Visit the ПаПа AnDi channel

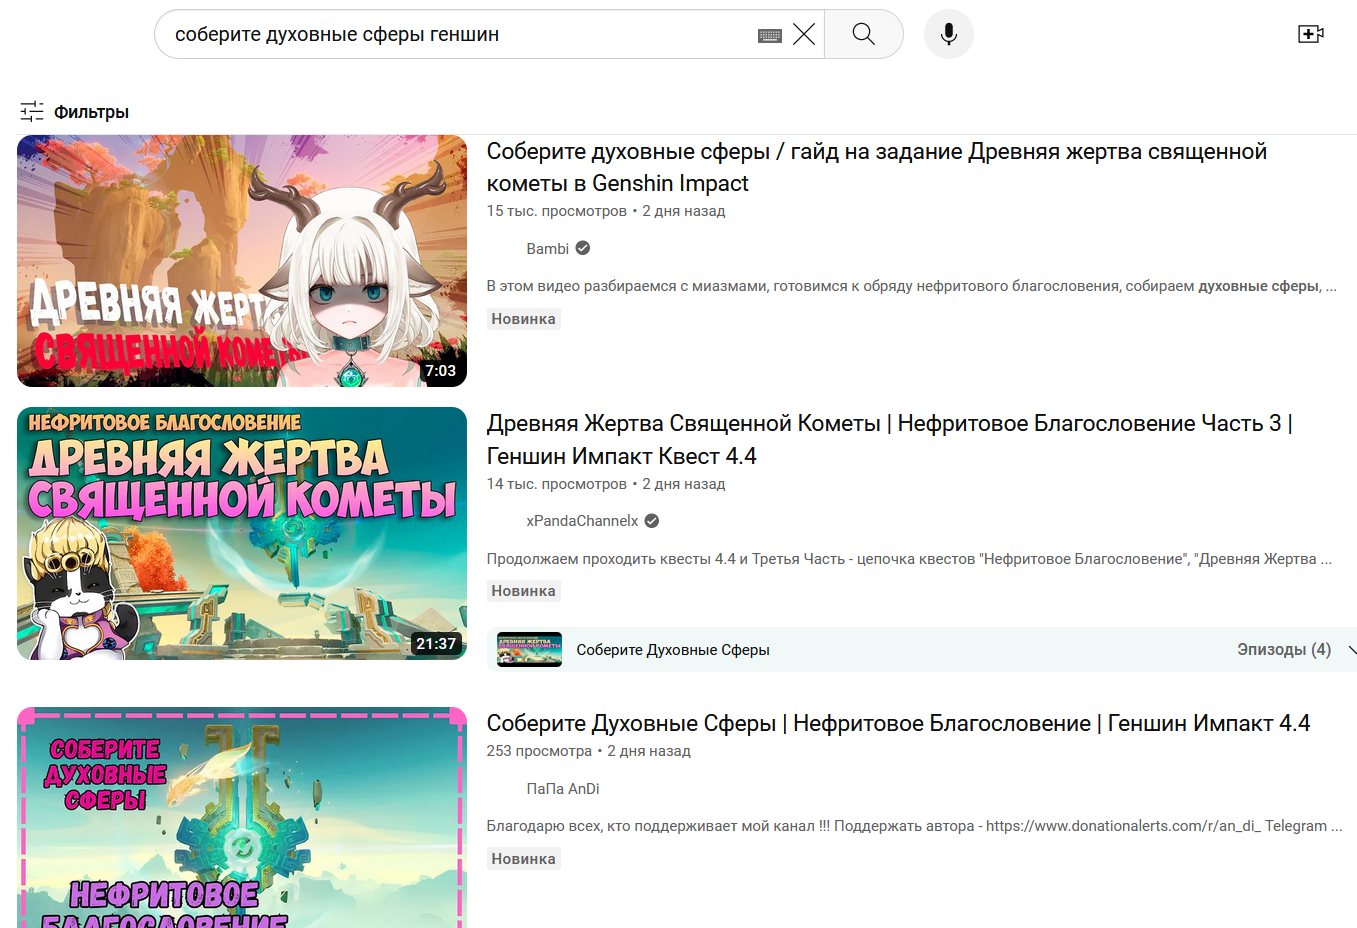(x=563, y=788)
